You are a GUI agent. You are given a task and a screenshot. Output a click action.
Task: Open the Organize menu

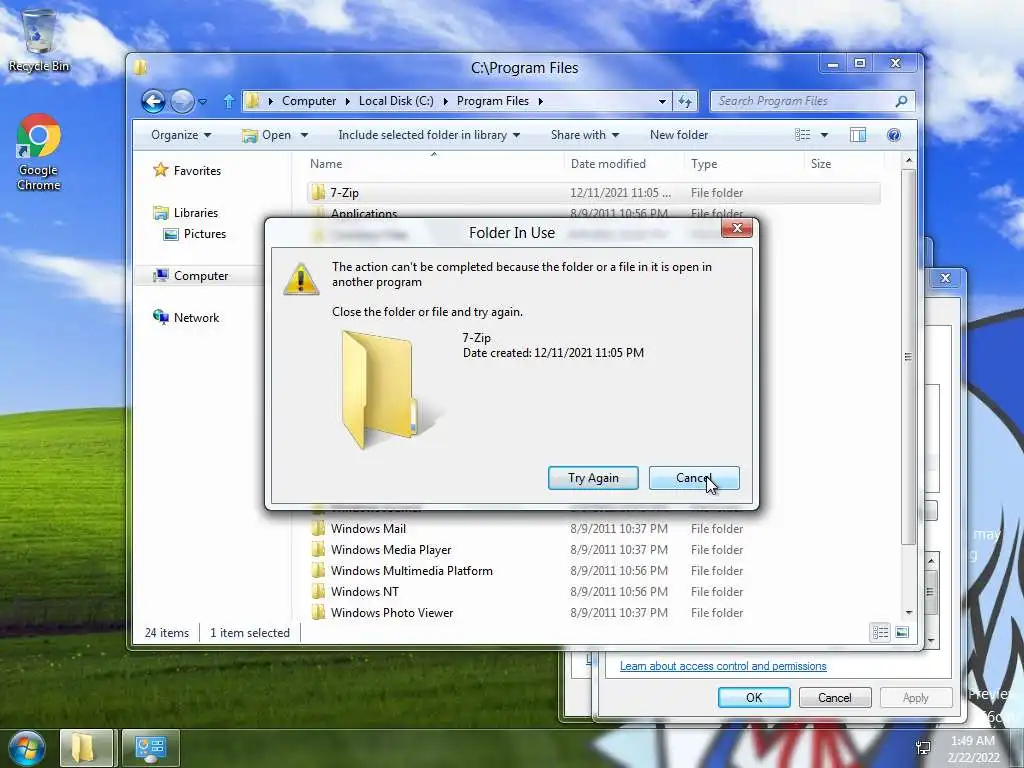pos(181,135)
